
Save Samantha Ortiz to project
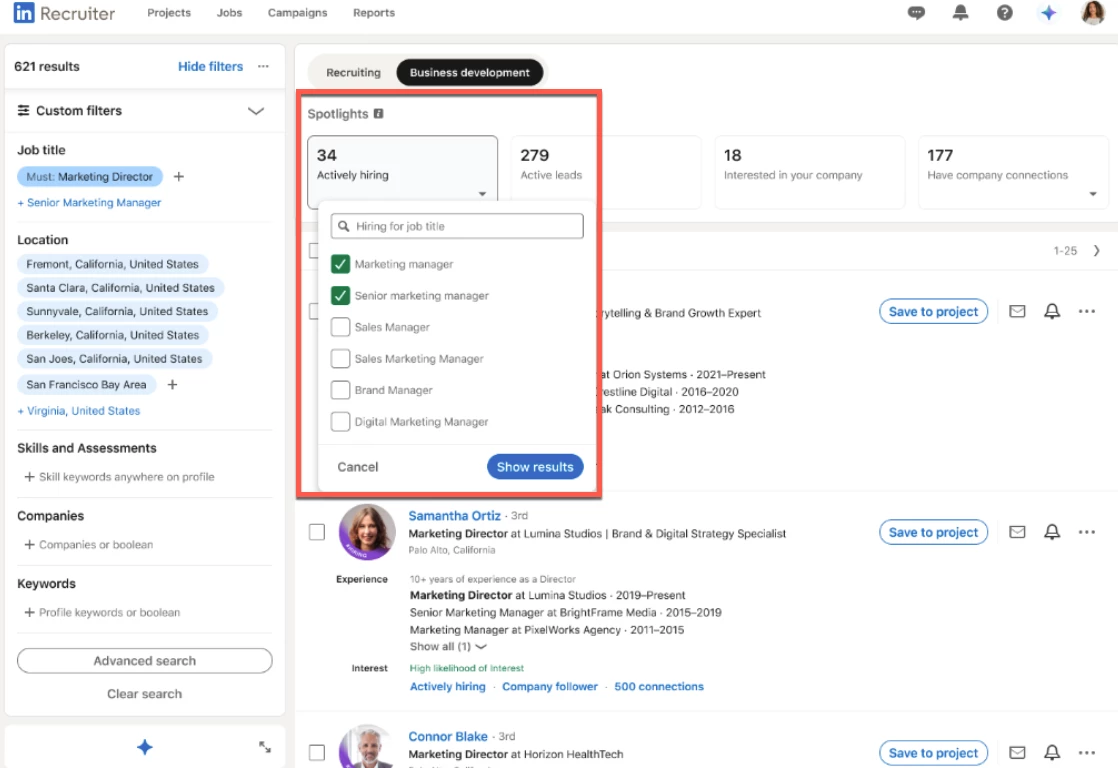coord(933,532)
